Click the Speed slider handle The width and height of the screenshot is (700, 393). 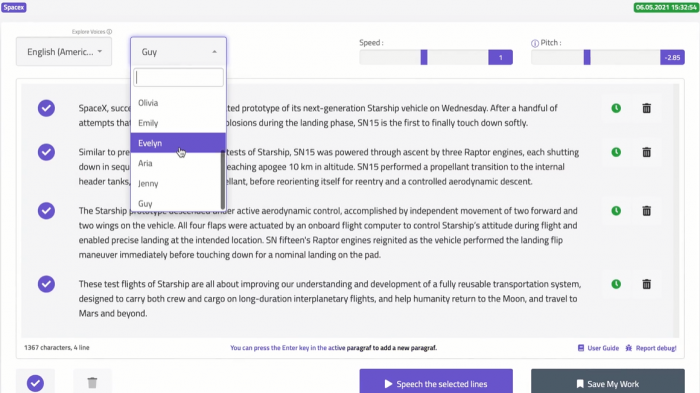click(424, 57)
